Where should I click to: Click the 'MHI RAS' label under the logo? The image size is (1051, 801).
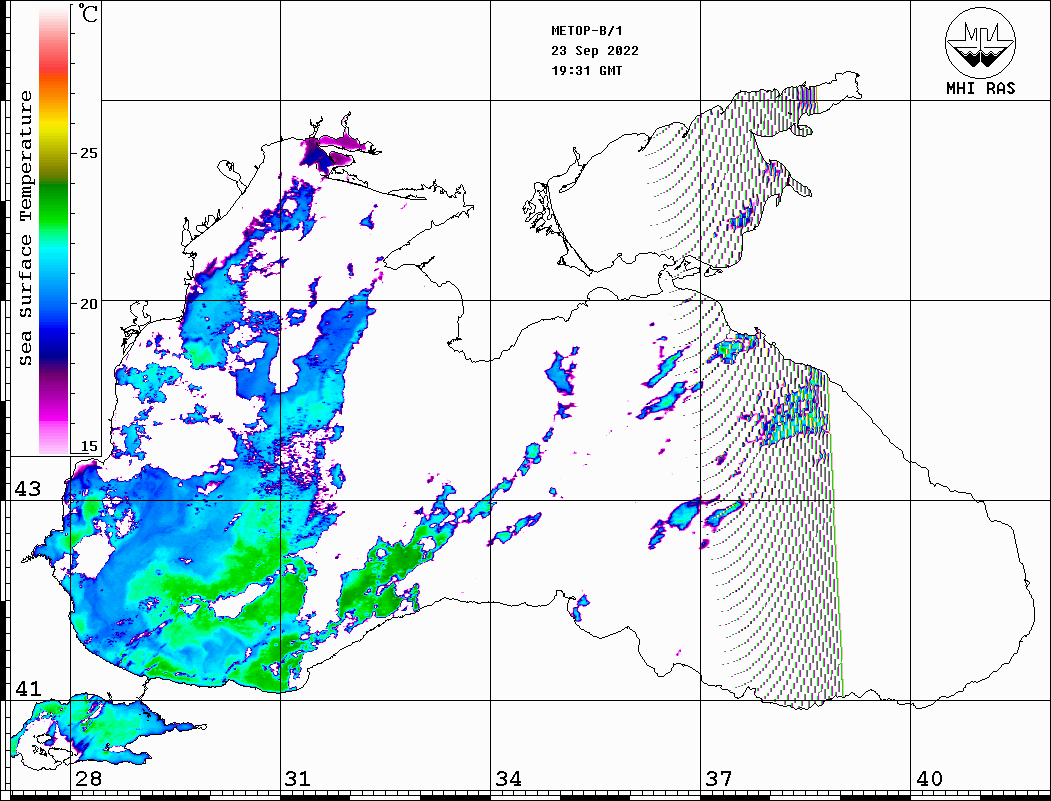pos(980,88)
